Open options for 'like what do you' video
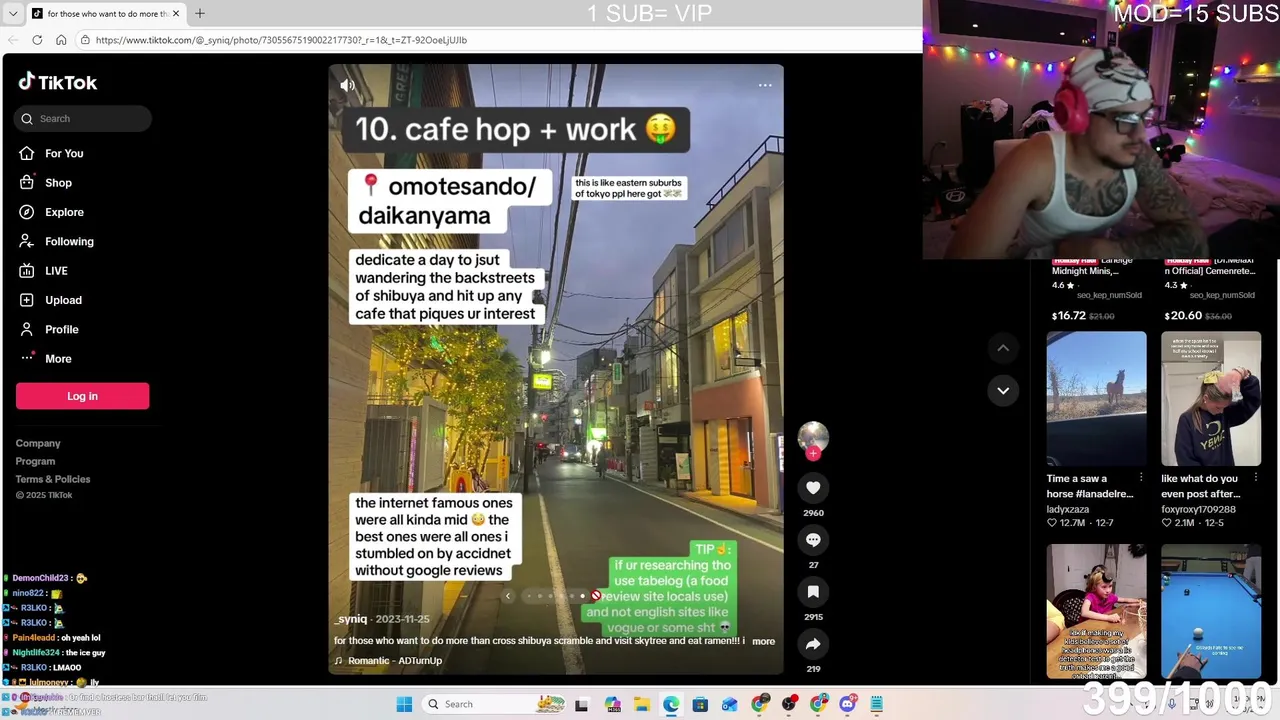 click(1255, 479)
